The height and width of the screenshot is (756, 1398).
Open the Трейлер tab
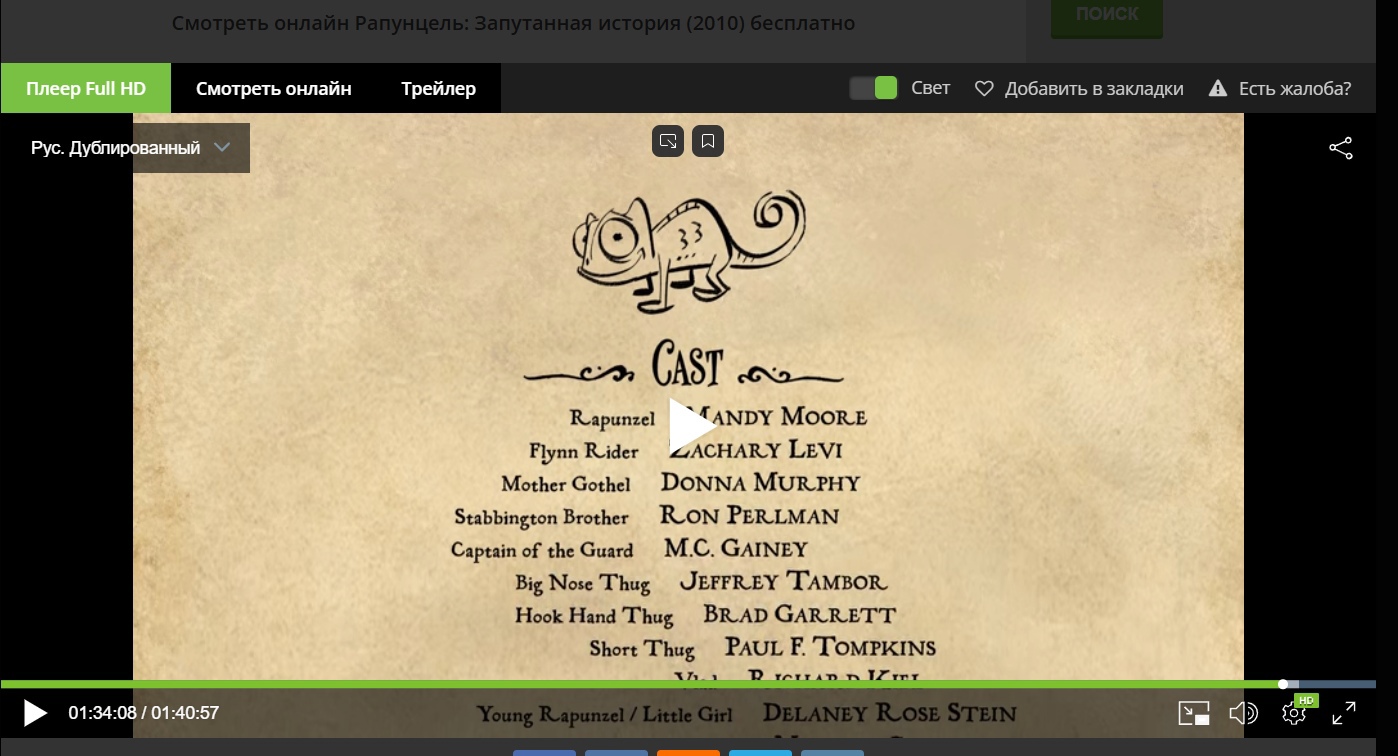(x=439, y=88)
